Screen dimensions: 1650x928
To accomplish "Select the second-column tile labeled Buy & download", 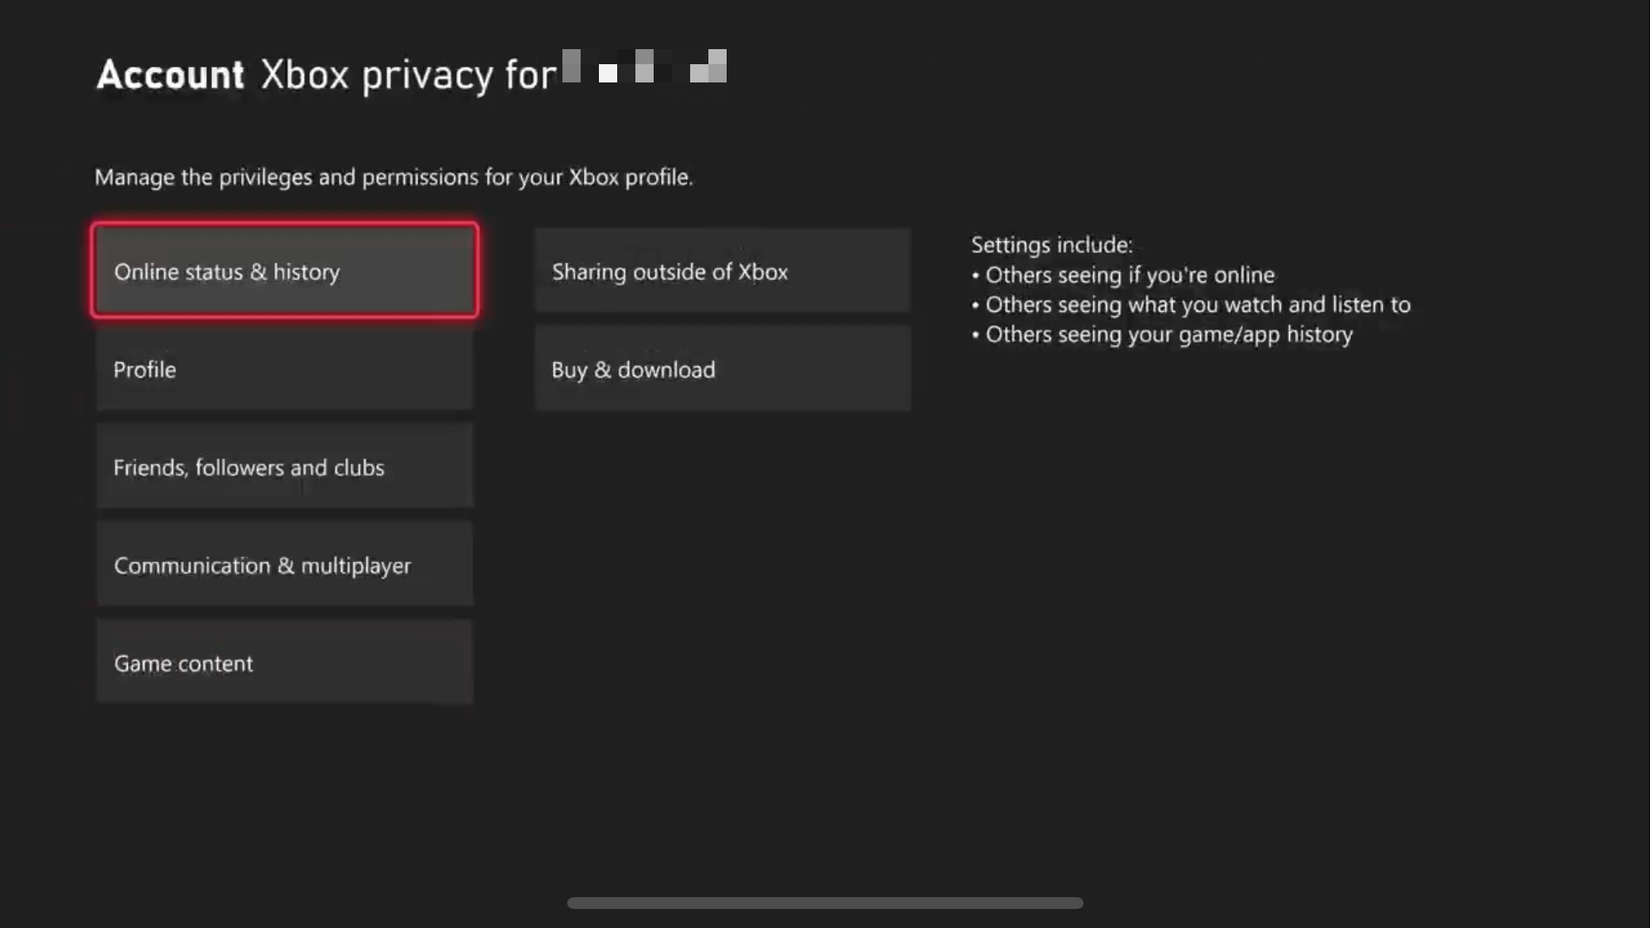I will 722,369.
